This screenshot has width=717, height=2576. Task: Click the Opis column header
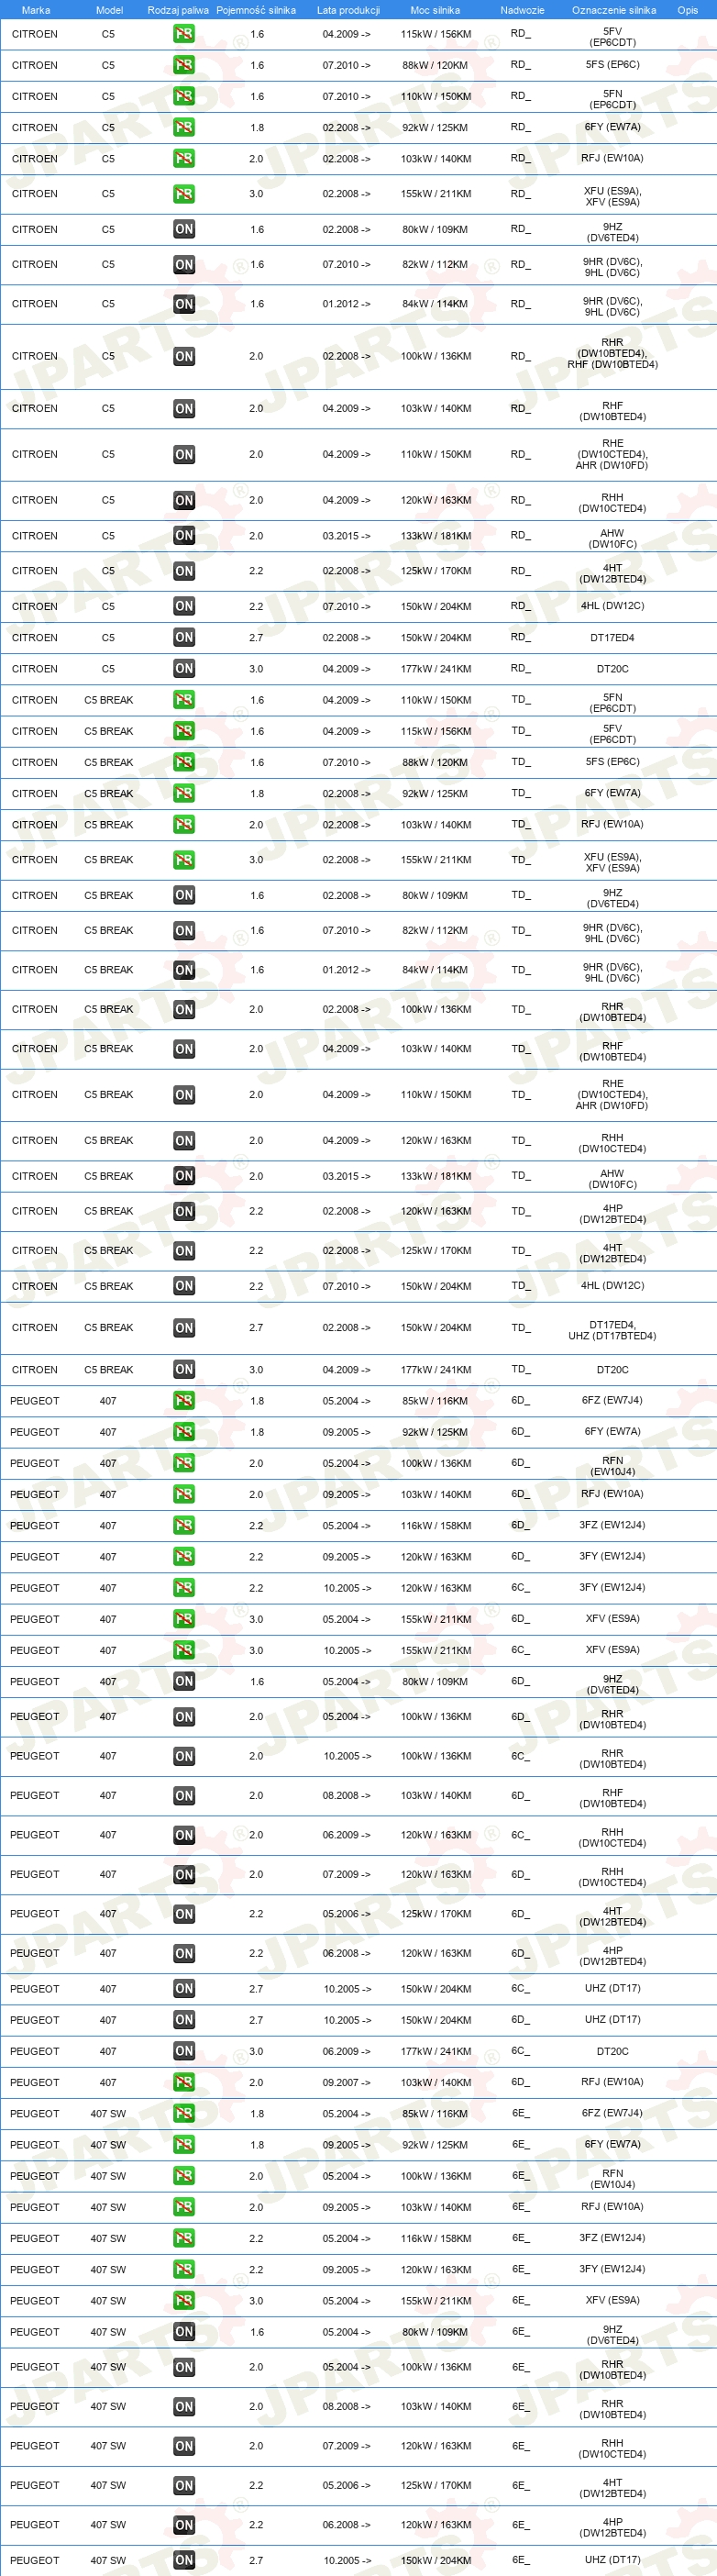(x=688, y=10)
